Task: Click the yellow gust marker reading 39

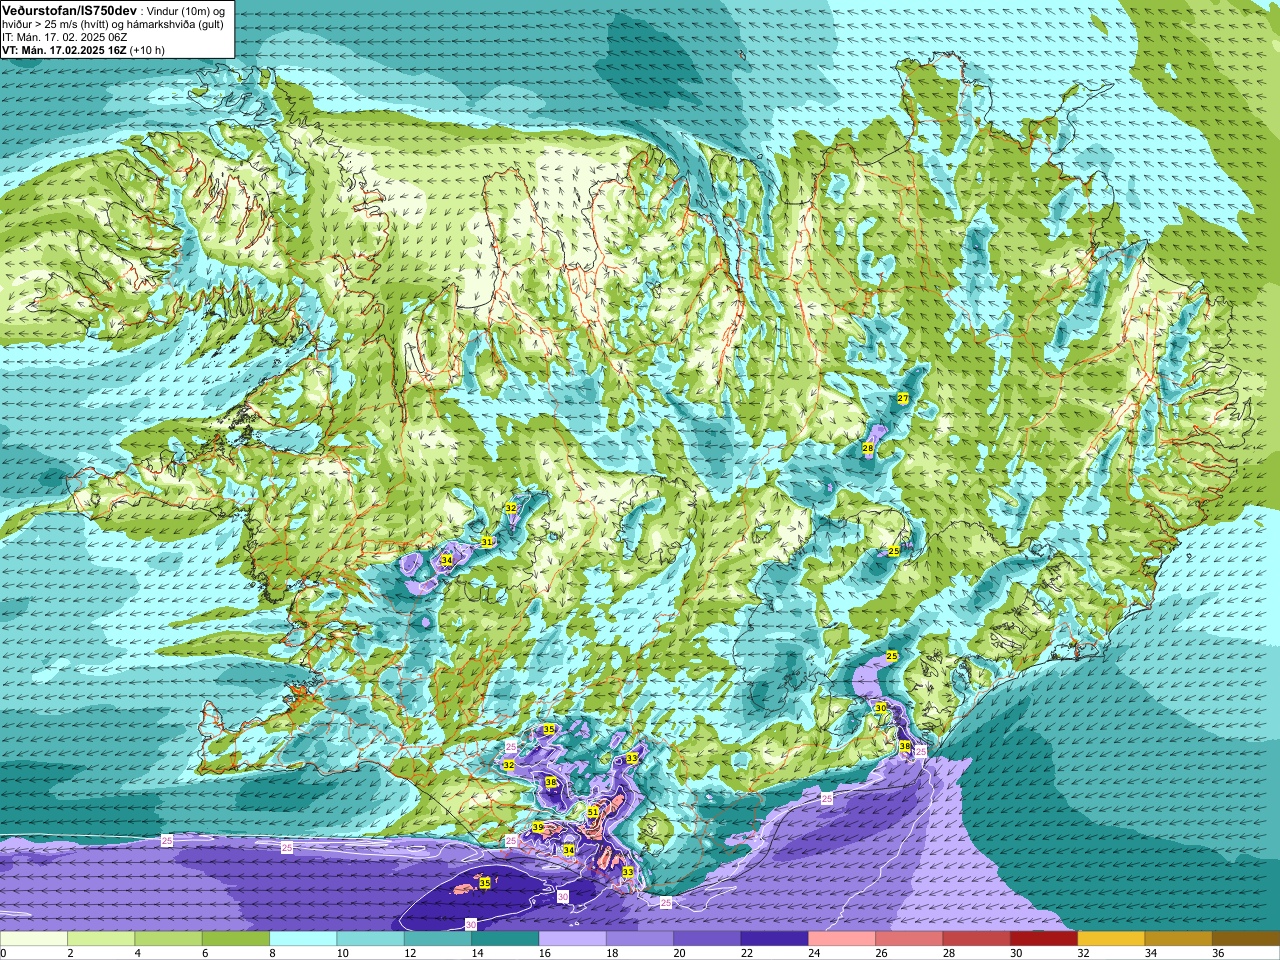Action: click(x=538, y=827)
